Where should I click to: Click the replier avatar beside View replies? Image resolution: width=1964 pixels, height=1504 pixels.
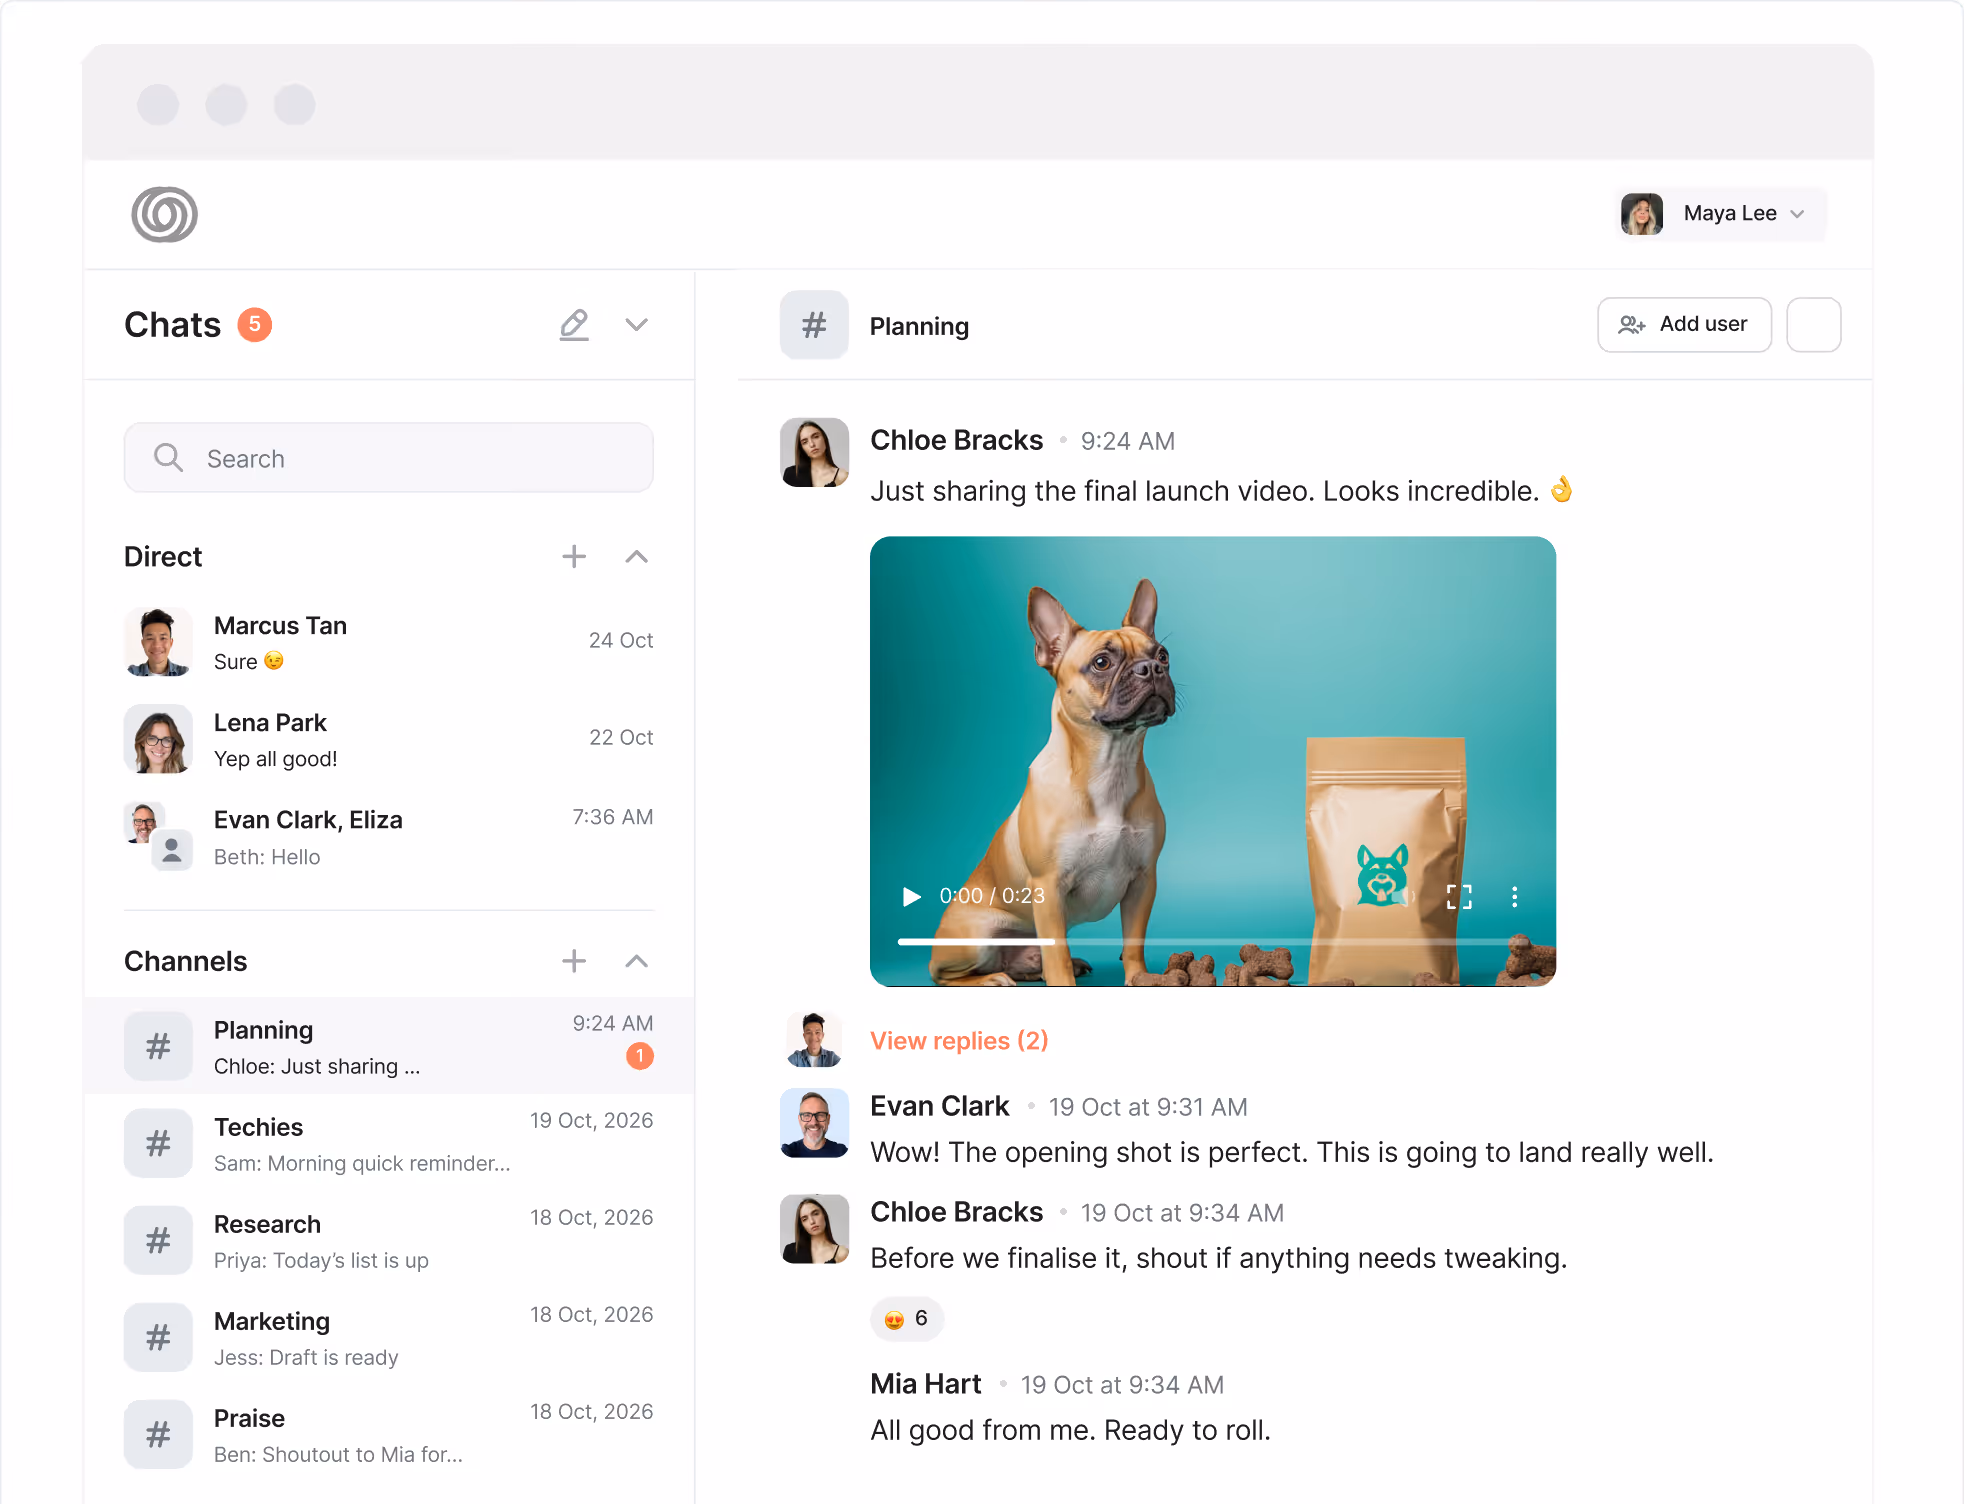point(813,1040)
